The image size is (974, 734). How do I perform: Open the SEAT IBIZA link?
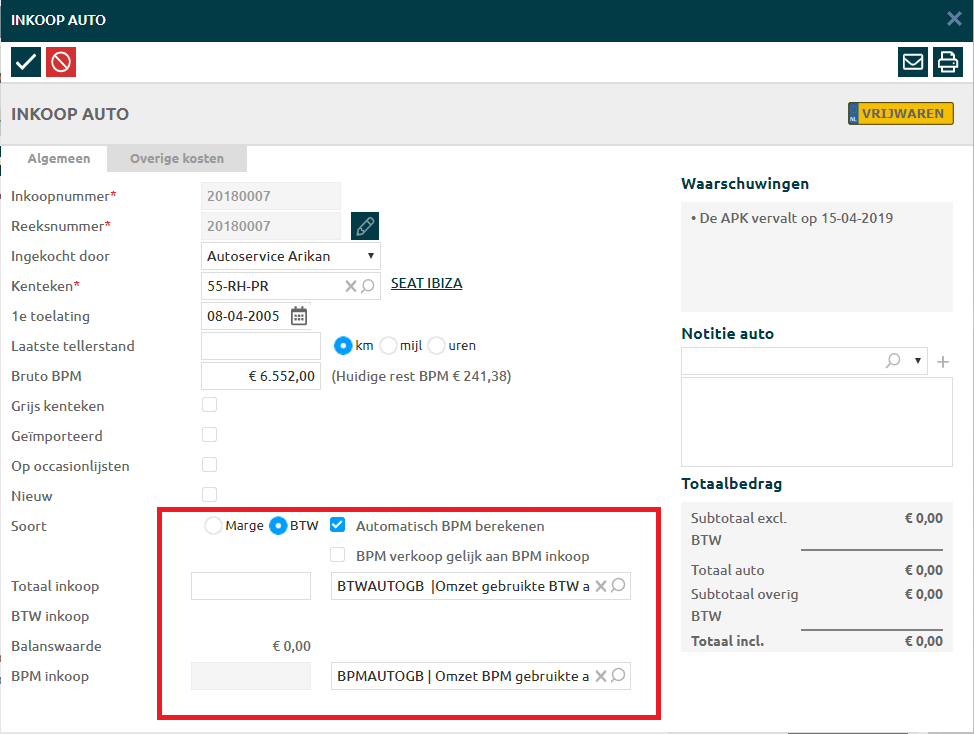[x=426, y=283]
